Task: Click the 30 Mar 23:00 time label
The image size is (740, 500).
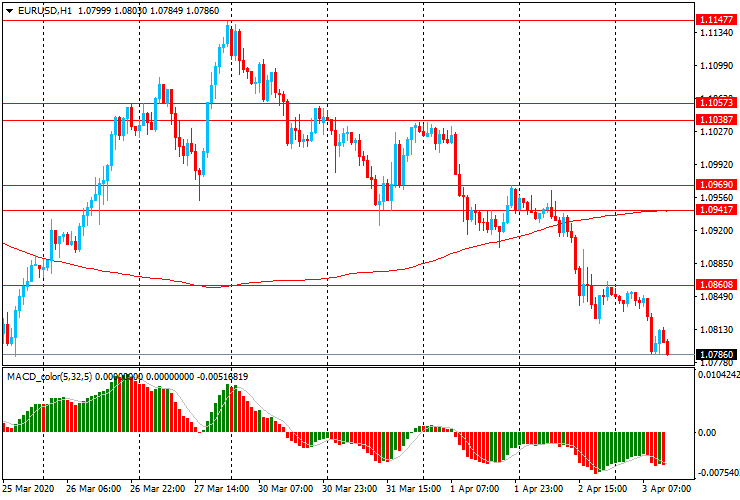Action: [x=350, y=489]
